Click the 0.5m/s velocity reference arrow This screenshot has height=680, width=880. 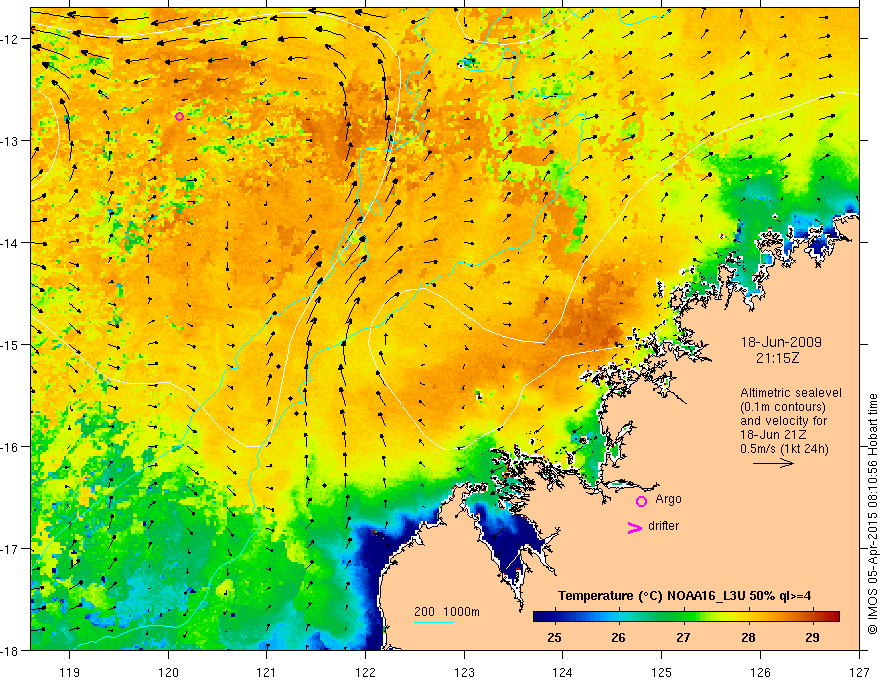click(x=773, y=463)
